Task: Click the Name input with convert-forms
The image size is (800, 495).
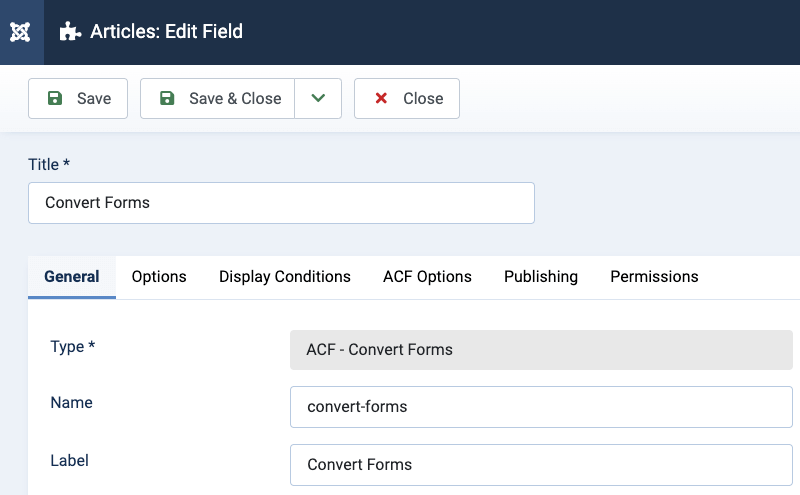Action: (541, 407)
